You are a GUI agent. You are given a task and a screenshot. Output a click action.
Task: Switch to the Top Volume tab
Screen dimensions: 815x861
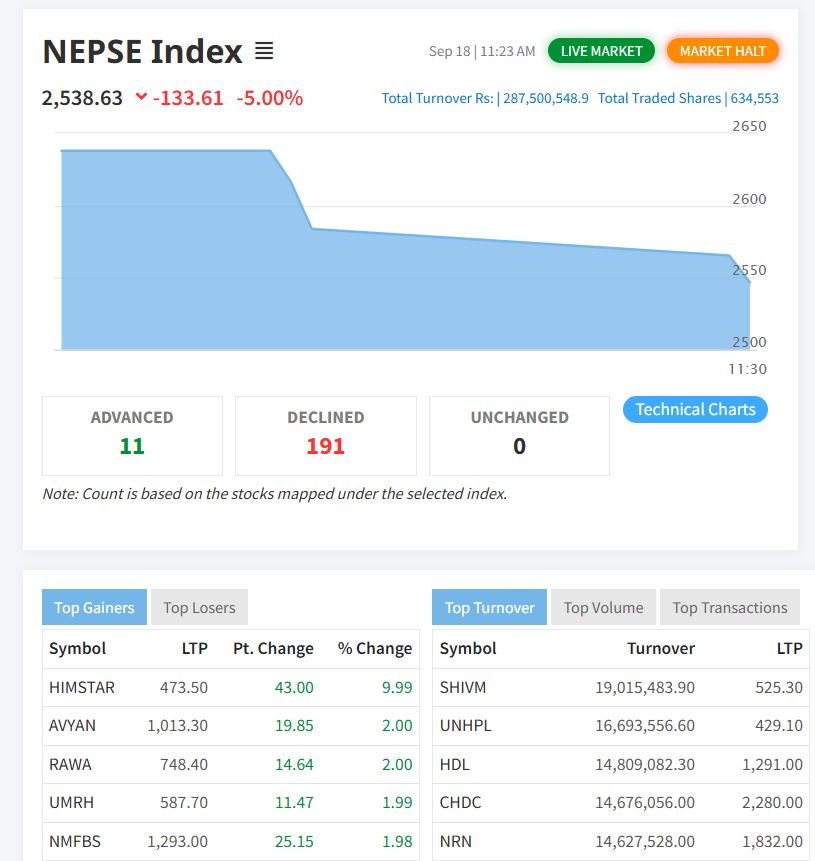[603, 607]
